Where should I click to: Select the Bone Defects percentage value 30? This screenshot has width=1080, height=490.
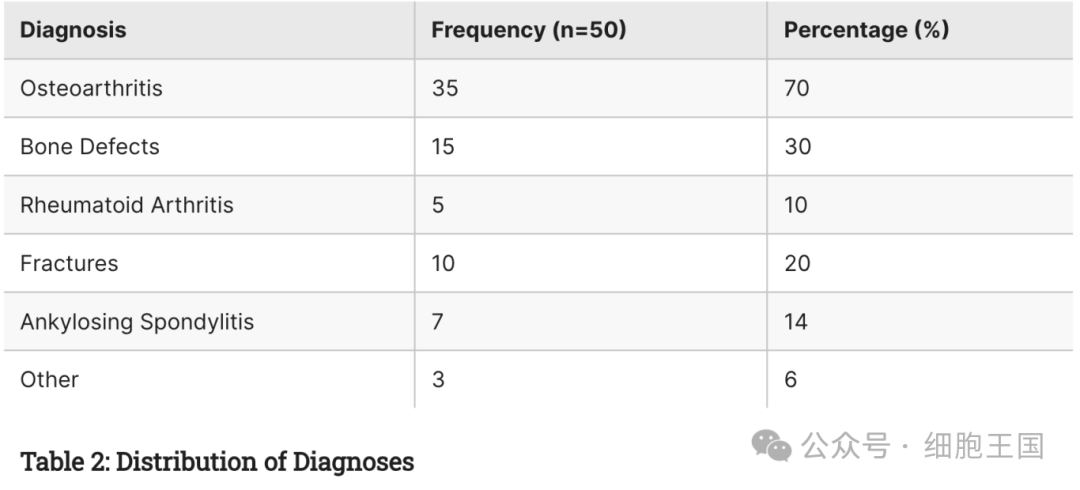tap(798, 147)
